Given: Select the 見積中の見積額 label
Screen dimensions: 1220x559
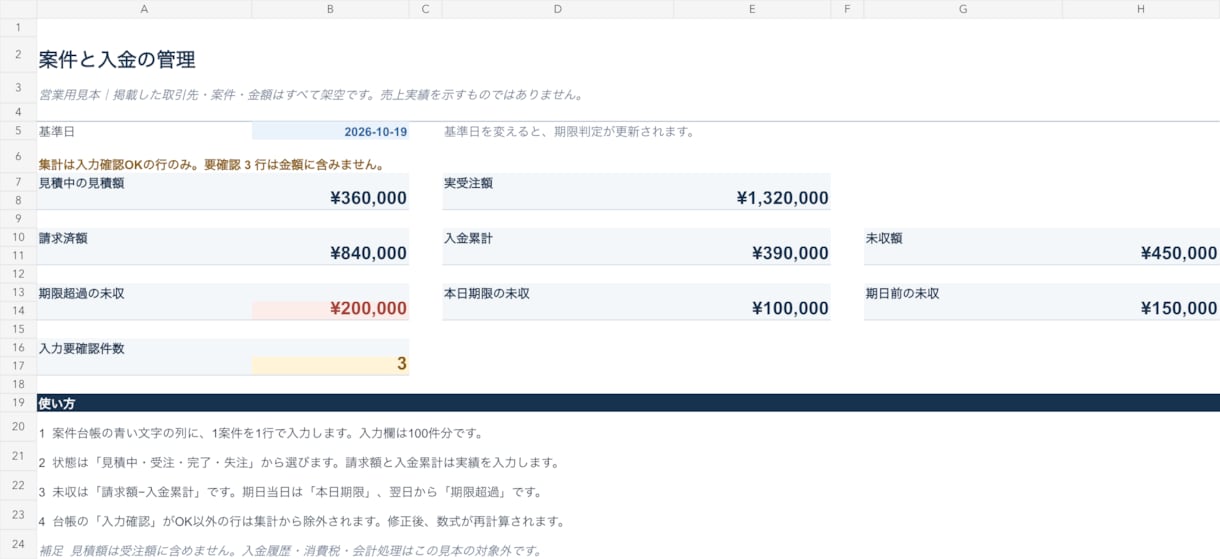Looking at the screenshot, I should [x=82, y=183].
